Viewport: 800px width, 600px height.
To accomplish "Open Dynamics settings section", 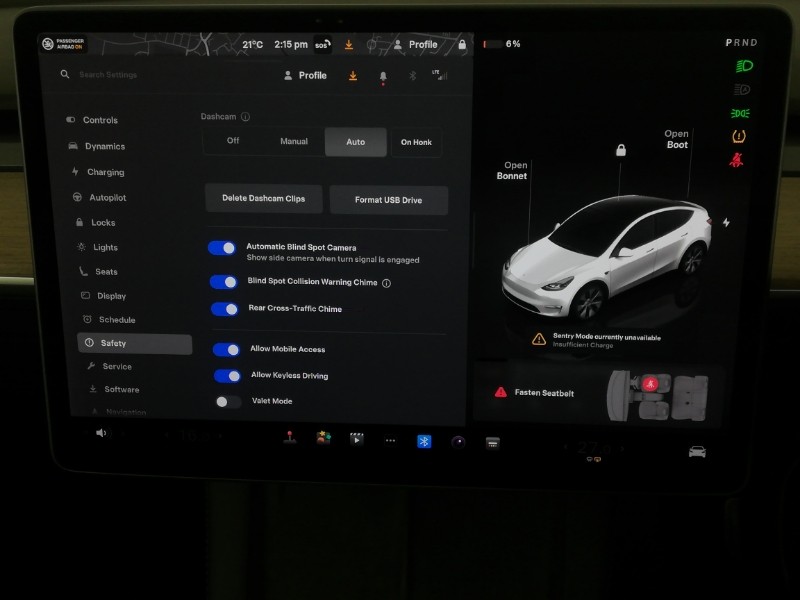I will 96,146.
